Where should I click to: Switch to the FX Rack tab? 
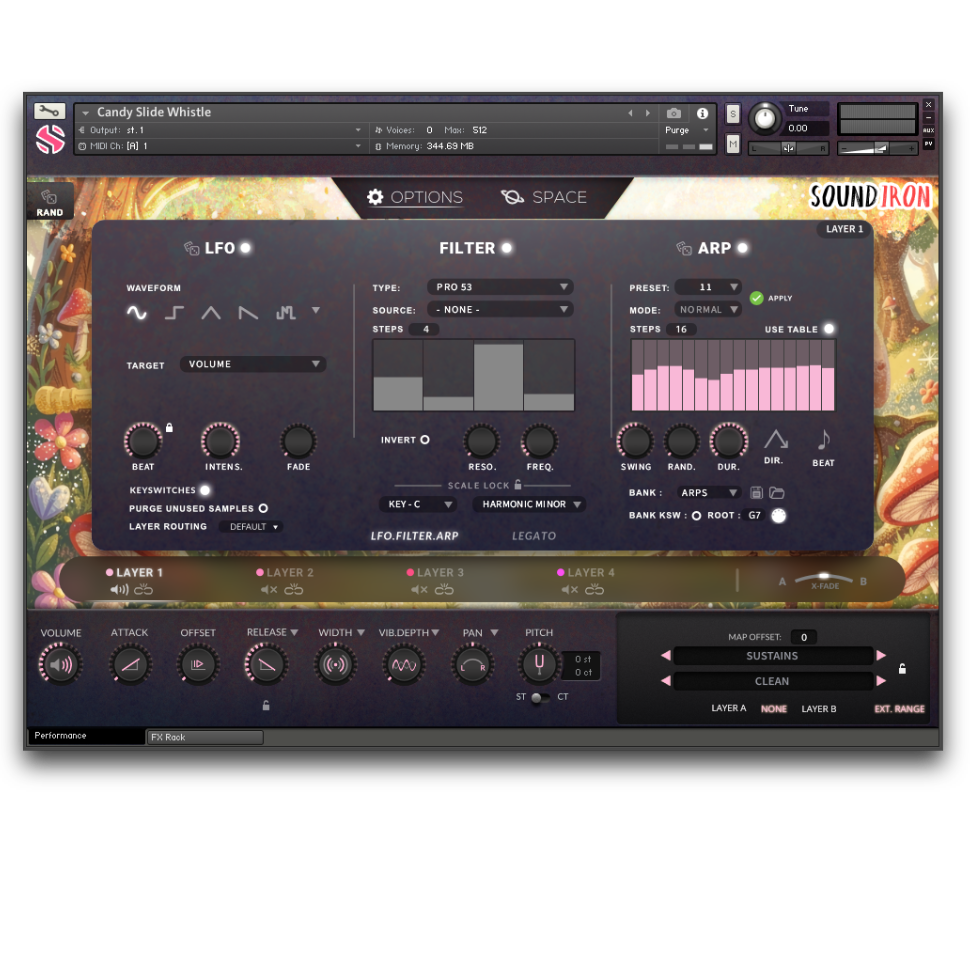[x=204, y=737]
